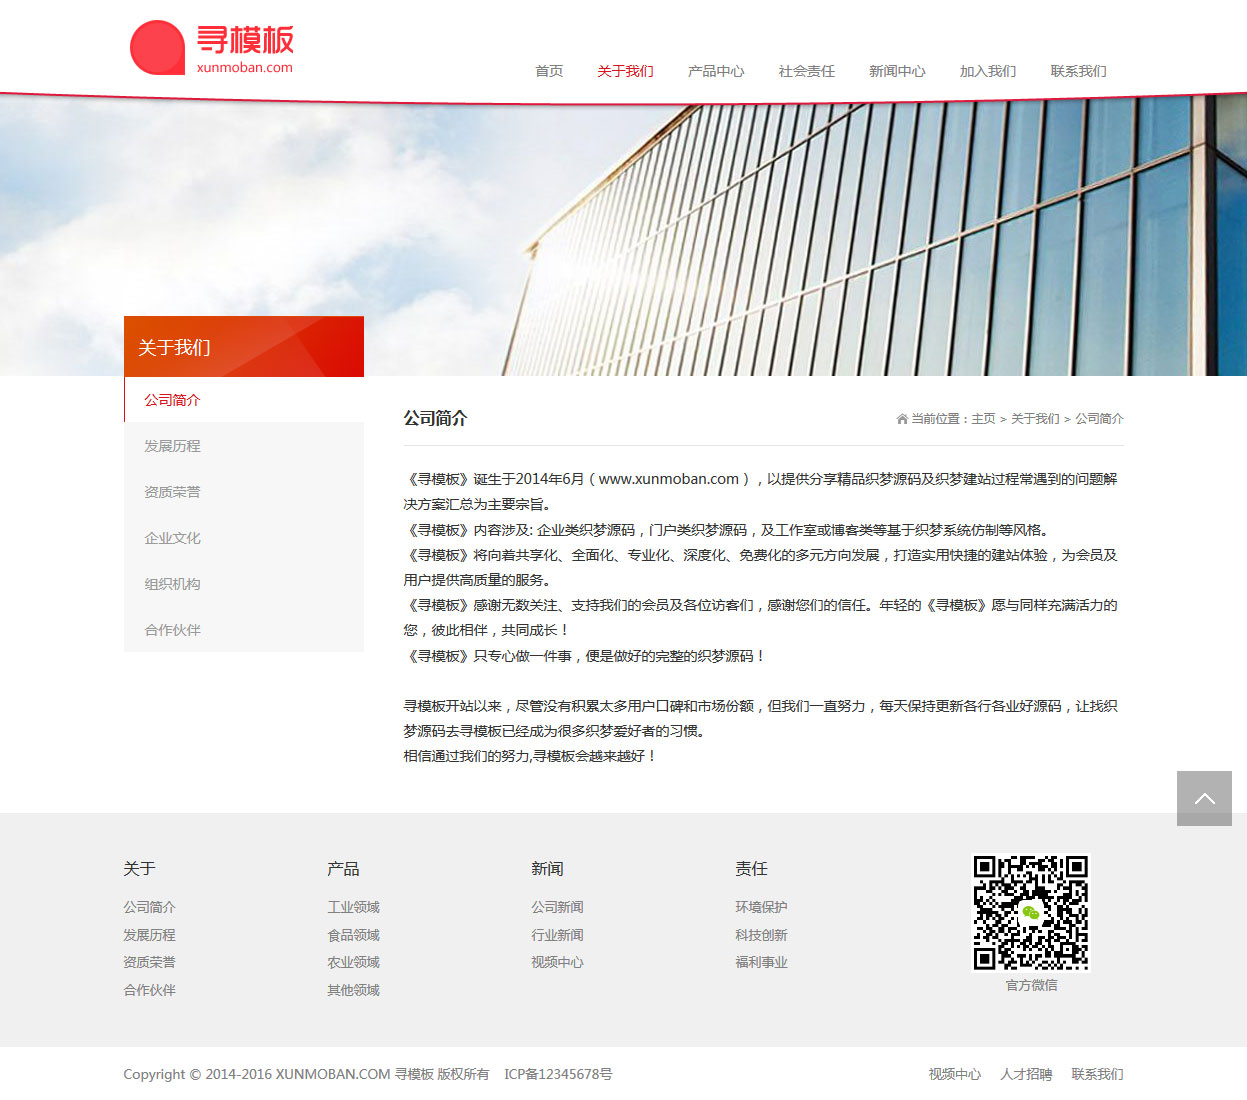Click footer column heading 关于
Image resolution: width=1247 pixels, height=1100 pixels.
[x=139, y=869]
